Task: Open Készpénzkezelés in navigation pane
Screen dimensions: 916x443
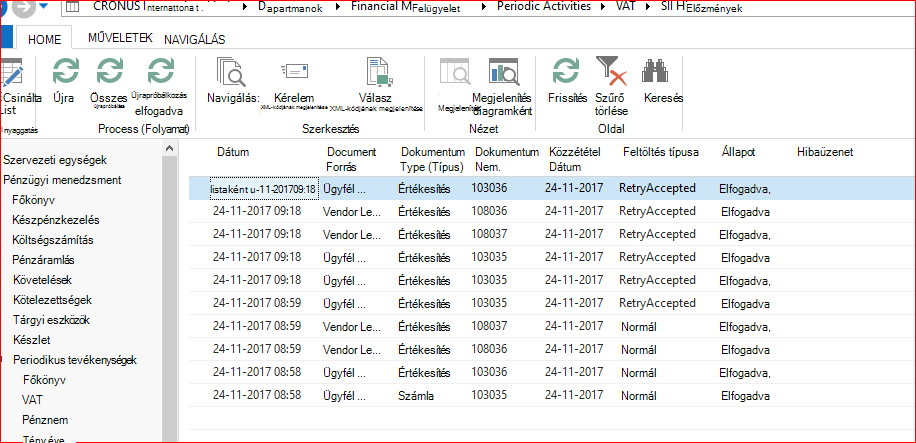Action: click(x=55, y=220)
